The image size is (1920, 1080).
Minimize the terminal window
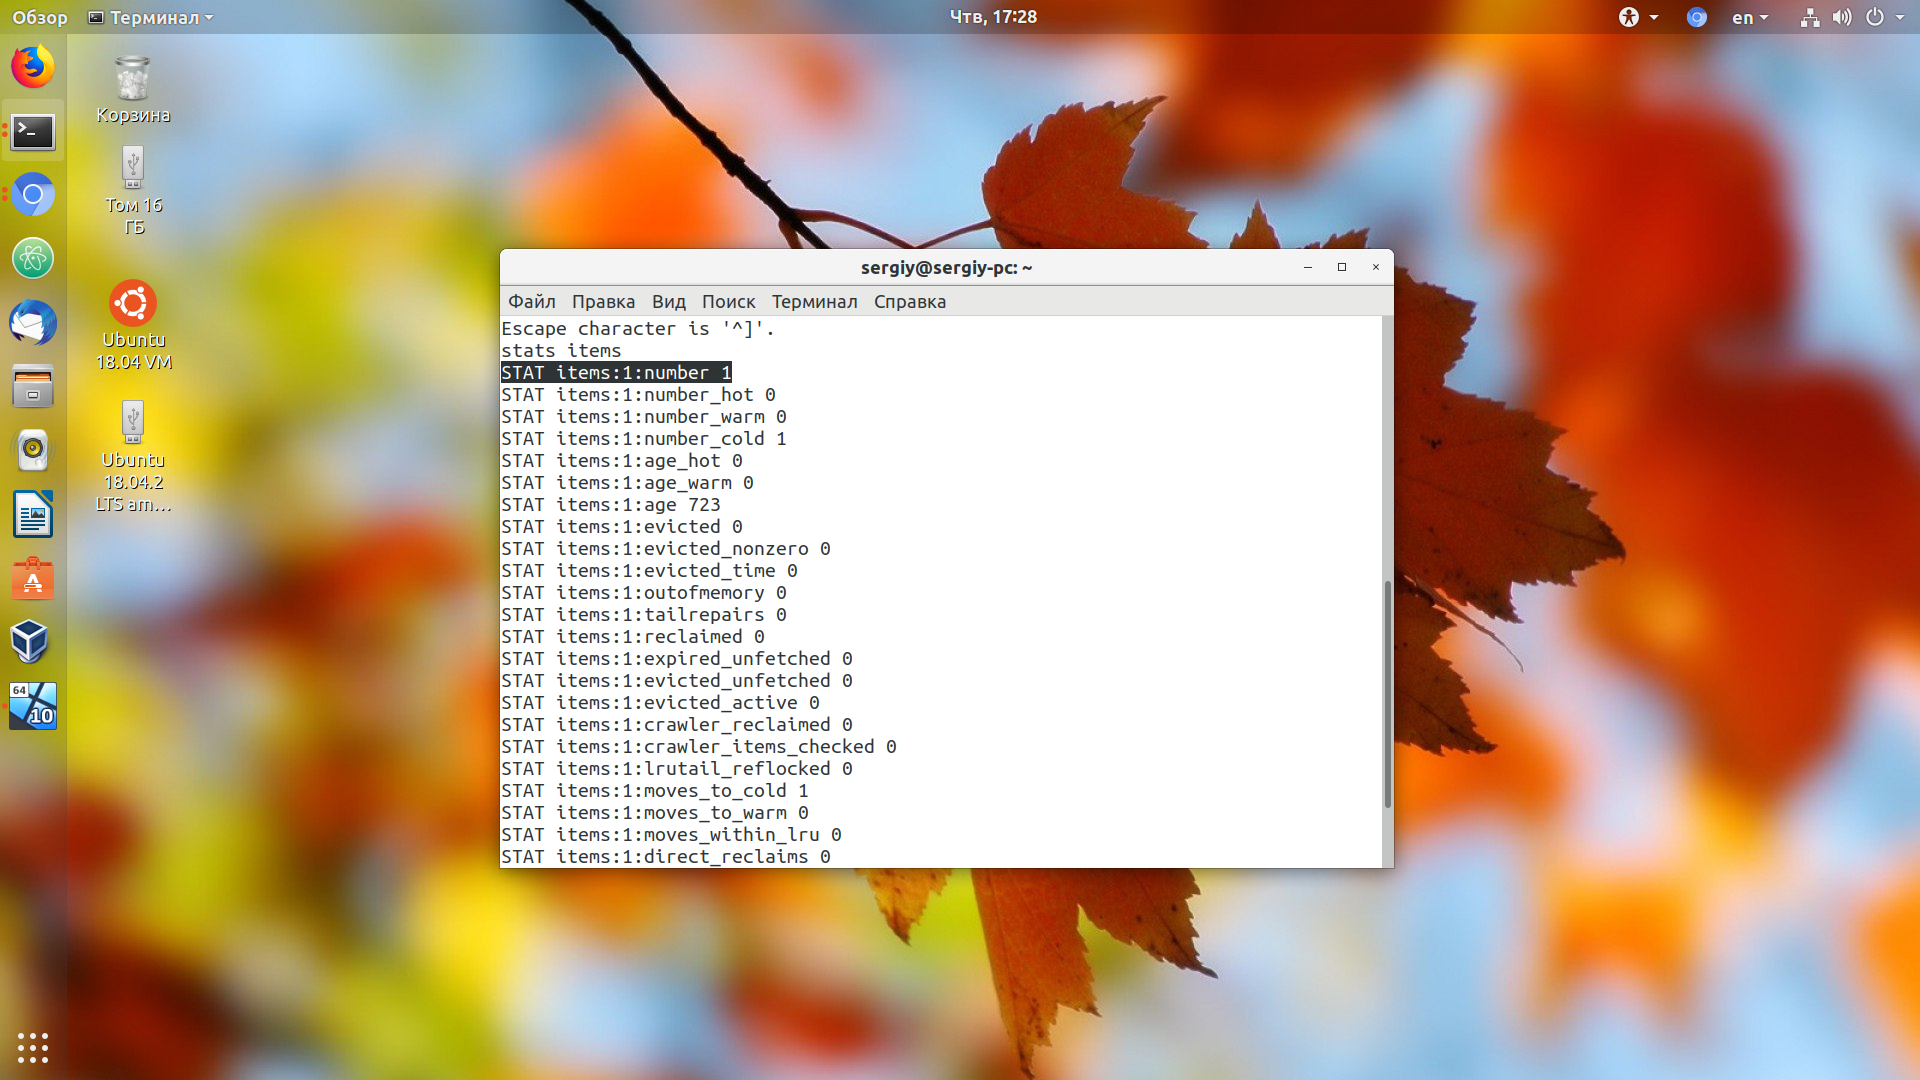(1307, 267)
